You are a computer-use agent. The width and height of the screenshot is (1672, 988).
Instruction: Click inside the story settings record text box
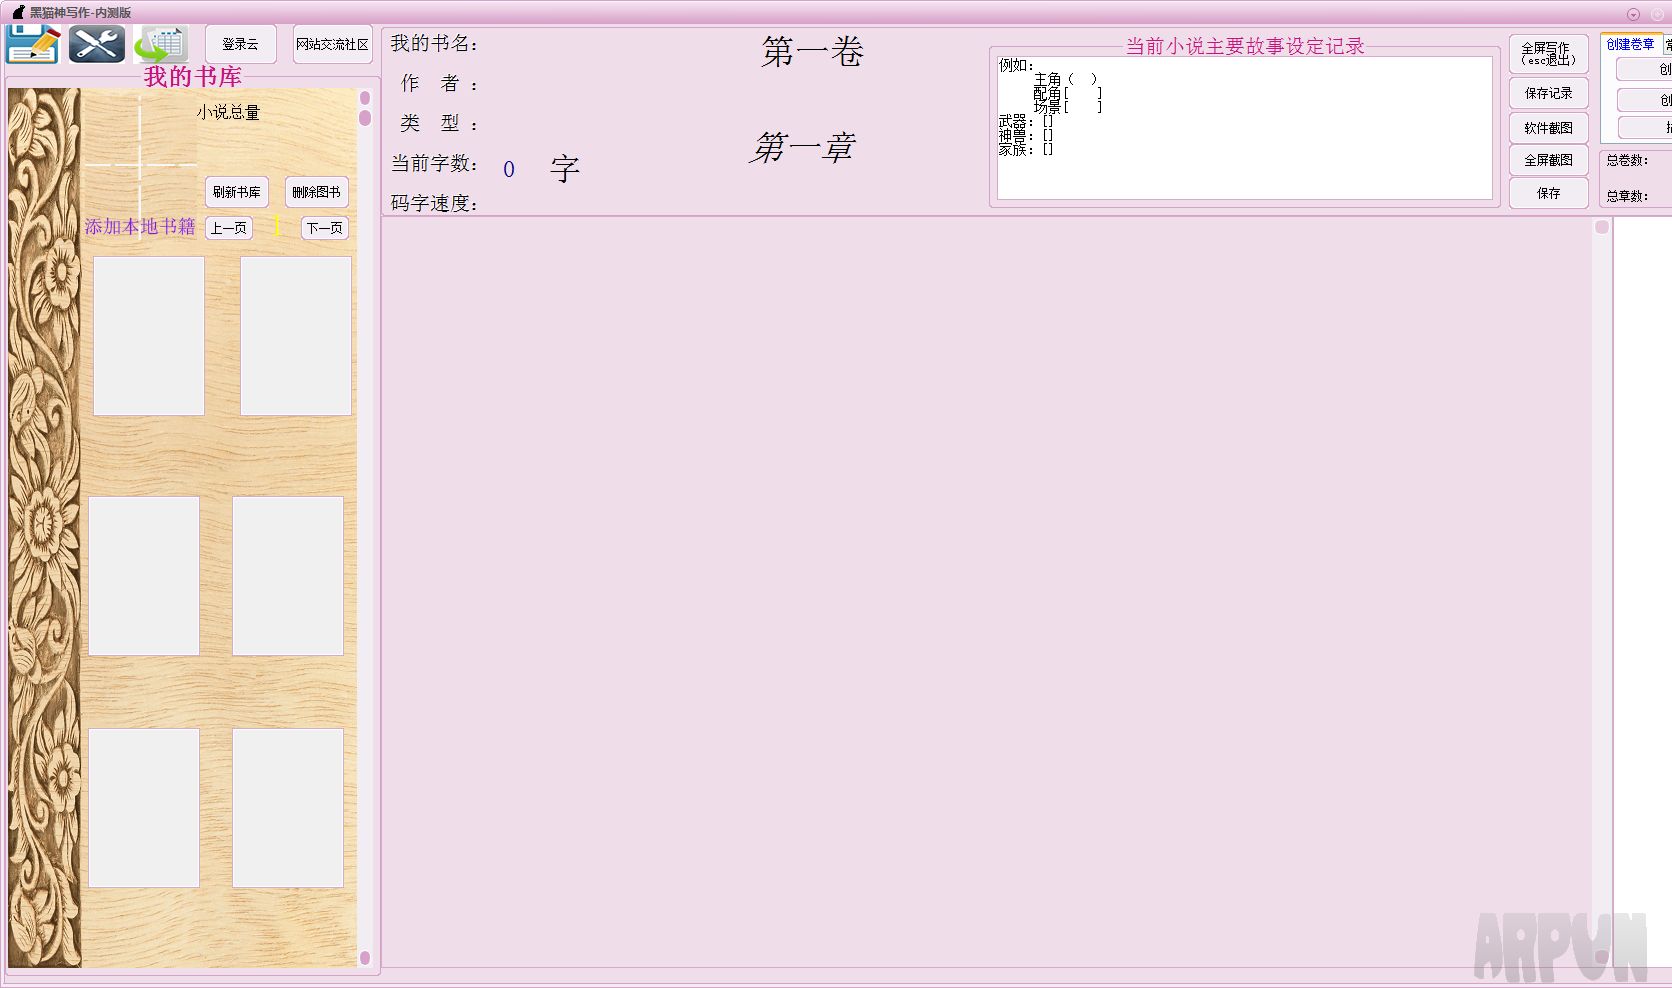(x=1244, y=128)
